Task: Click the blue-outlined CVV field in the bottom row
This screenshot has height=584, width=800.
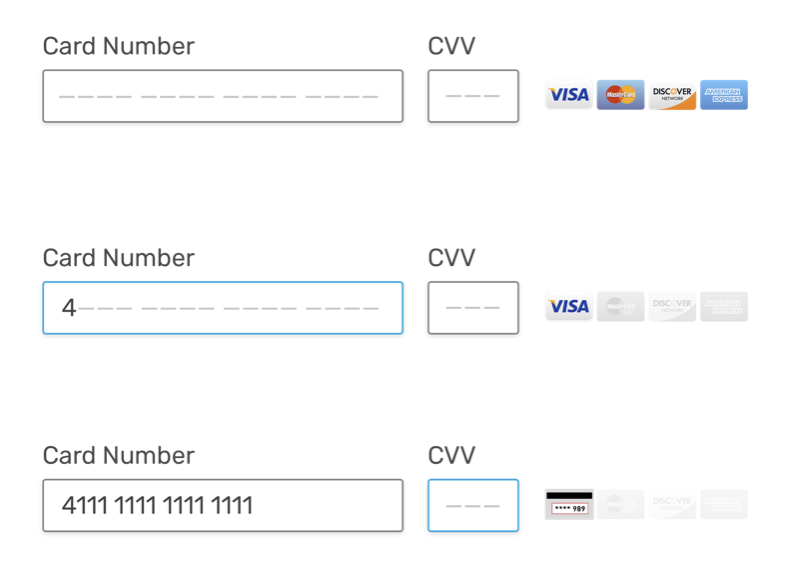Action: (473, 506)
